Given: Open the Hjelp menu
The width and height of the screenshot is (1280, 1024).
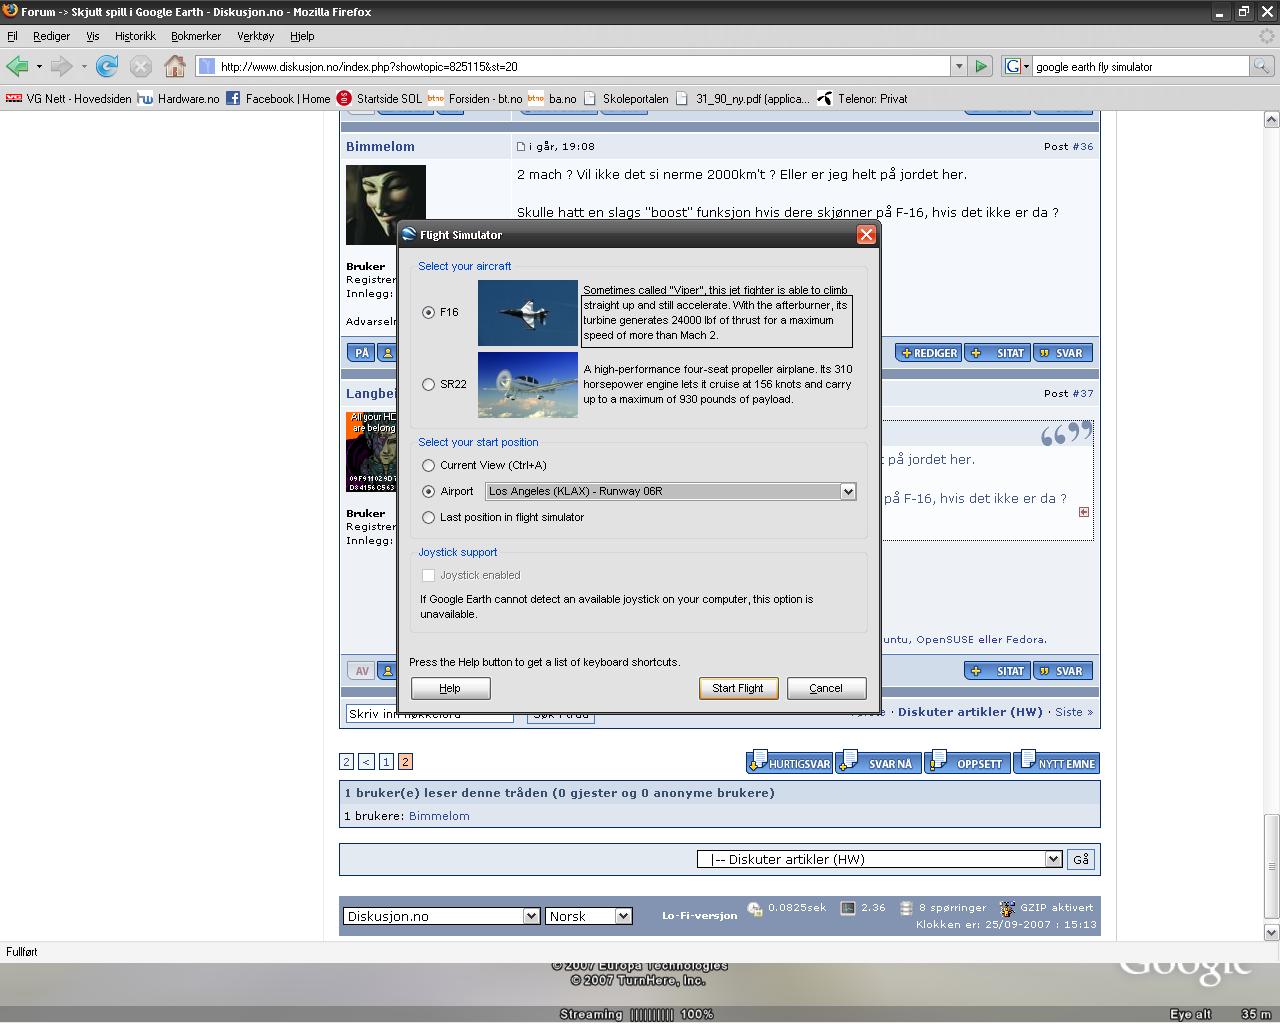Looking at the screenshot, I should [x=302, y=36].
